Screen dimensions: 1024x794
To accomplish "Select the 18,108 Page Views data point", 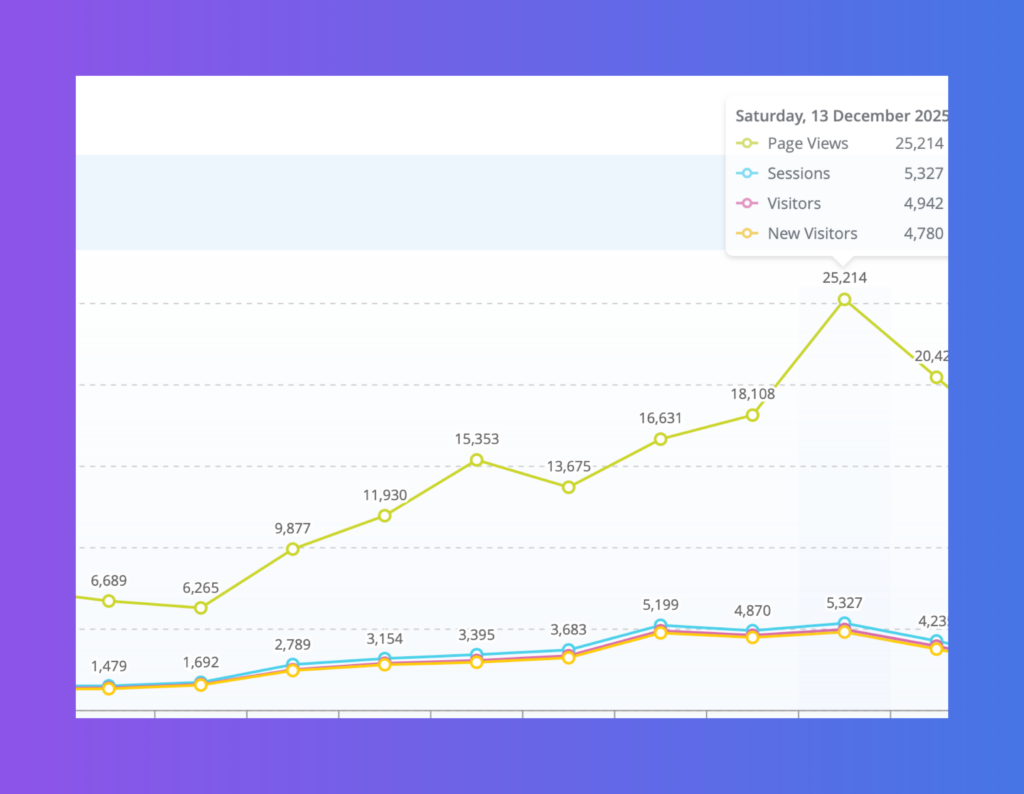I will tap(753, 415).
